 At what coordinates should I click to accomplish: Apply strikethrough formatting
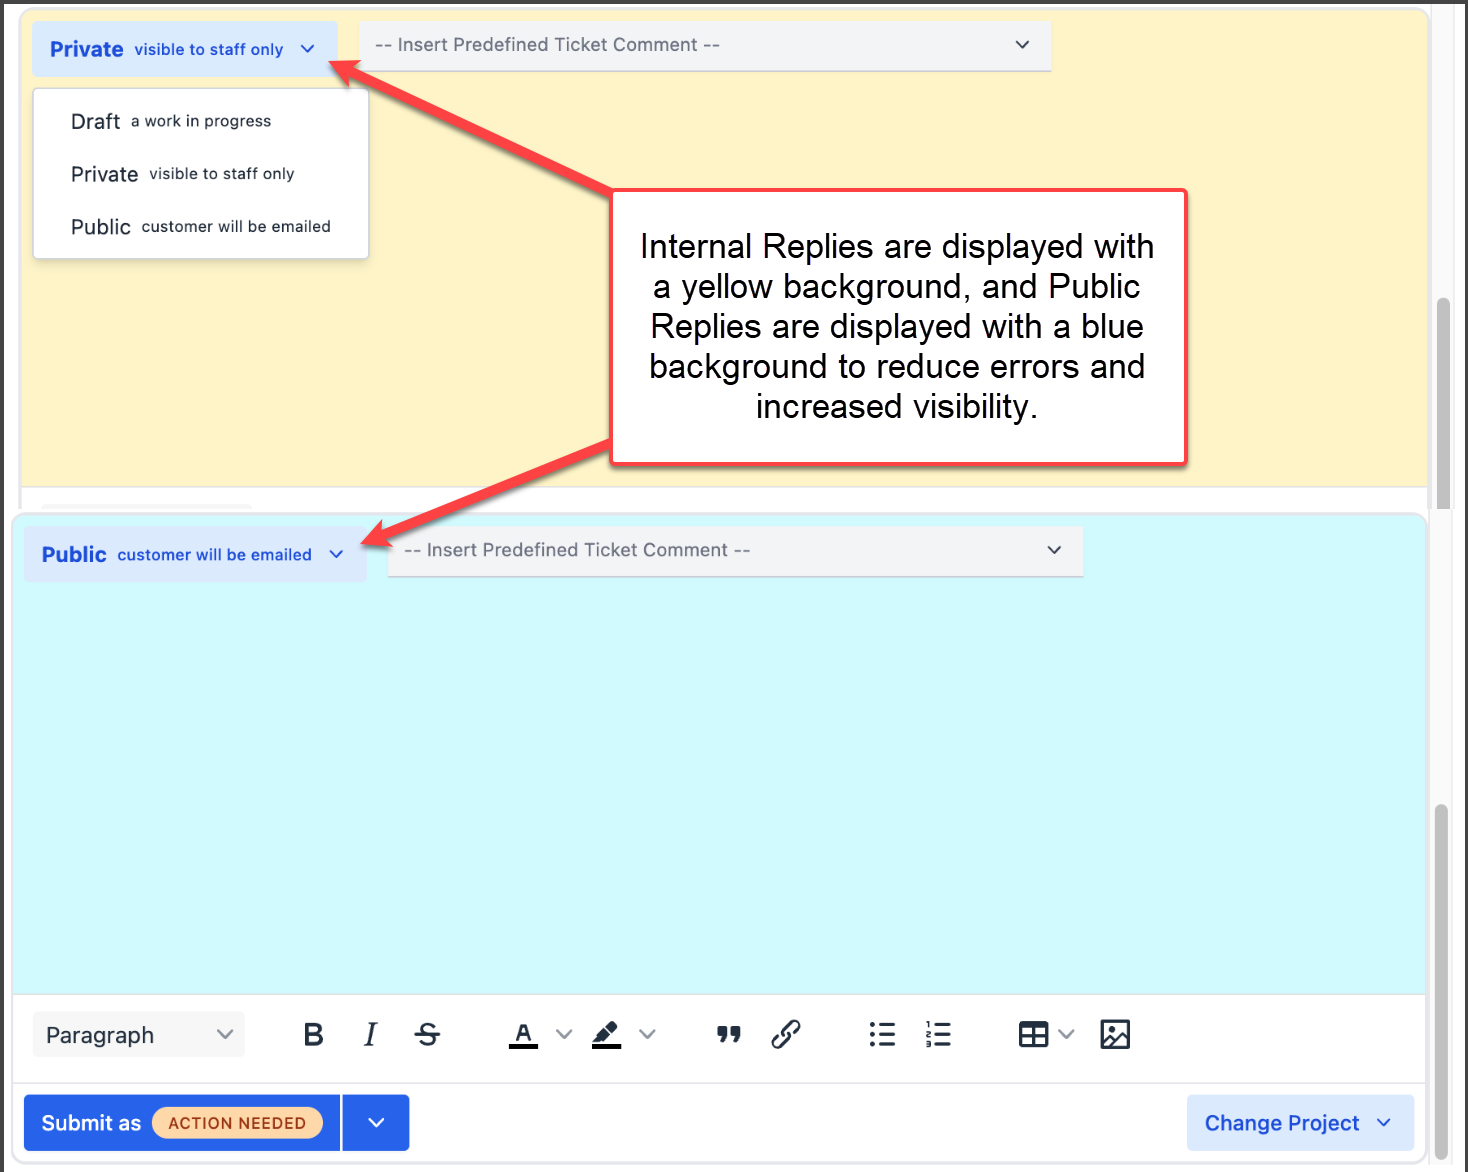(x=427, y=1035)
